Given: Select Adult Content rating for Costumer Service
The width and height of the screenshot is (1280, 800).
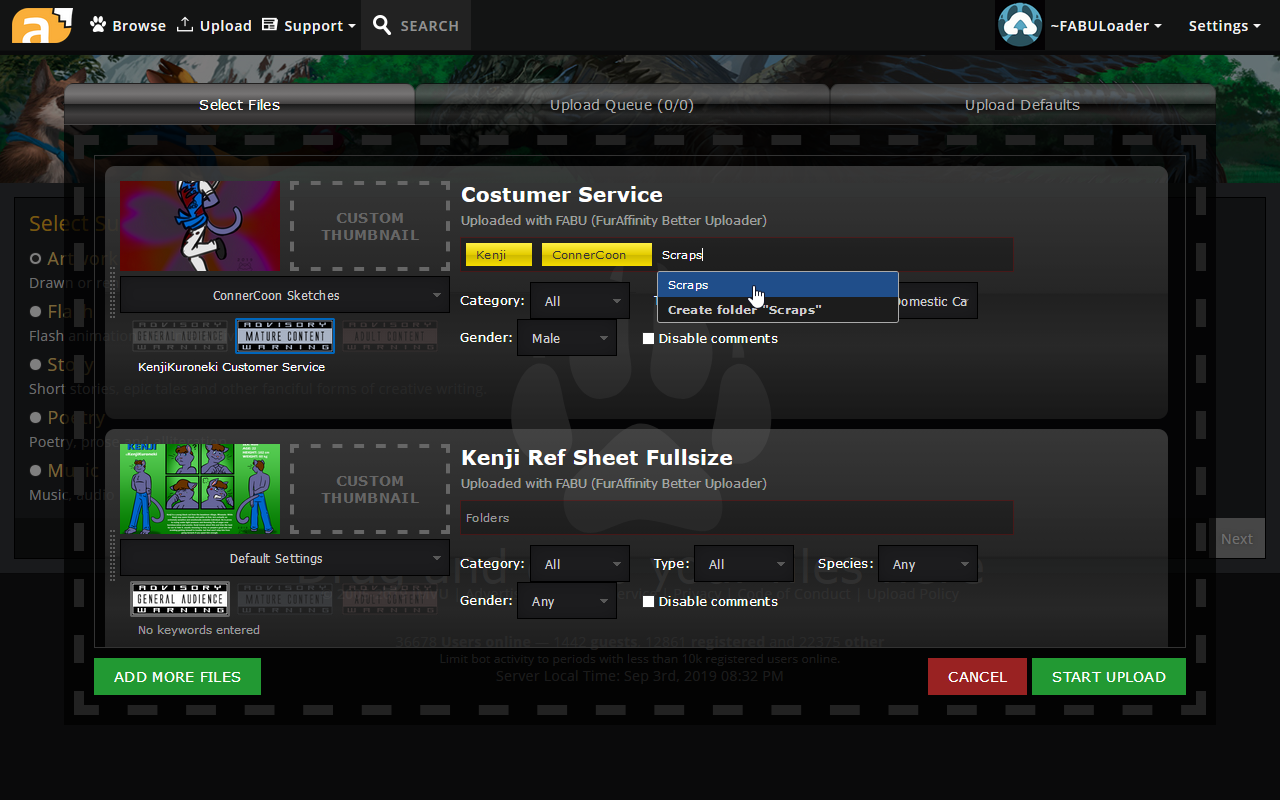Looking at the screenshot, I should (x=390, y=336).
